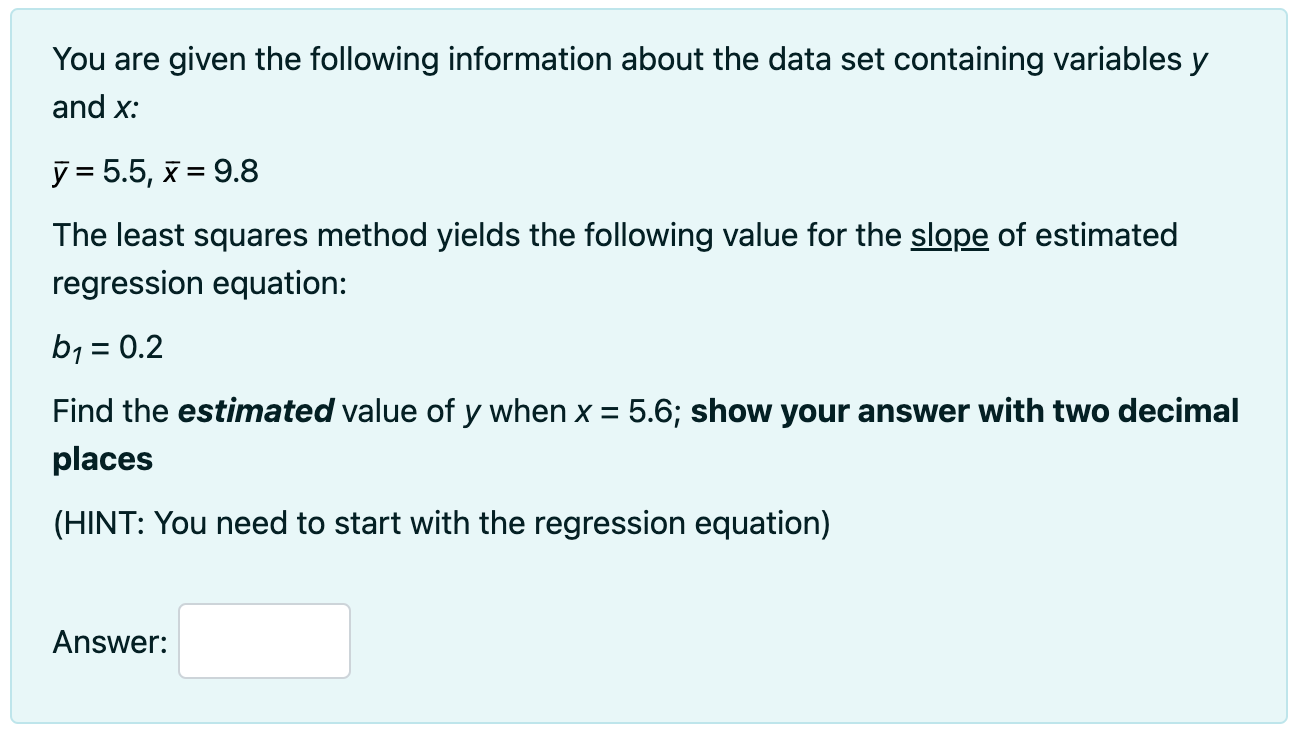Click the 'You are given' opening sentence

point(631,60)
